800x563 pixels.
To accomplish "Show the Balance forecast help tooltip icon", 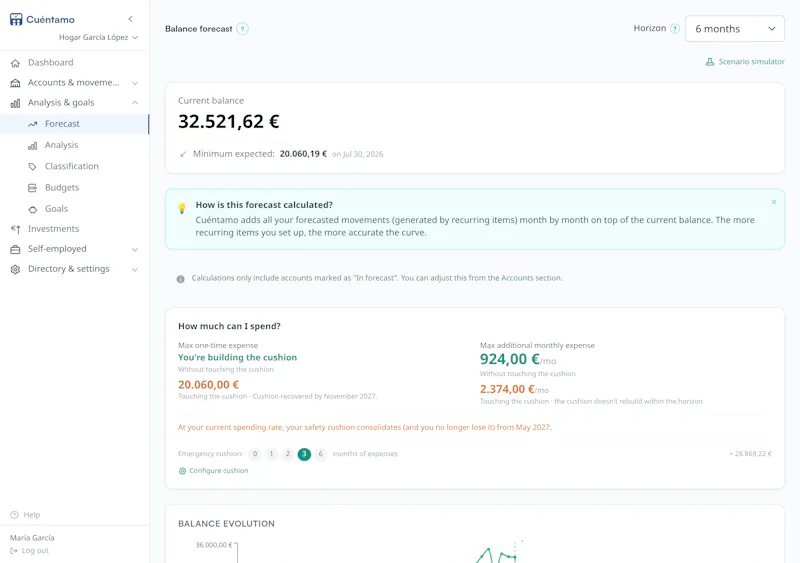I will [x=243, y=29].
